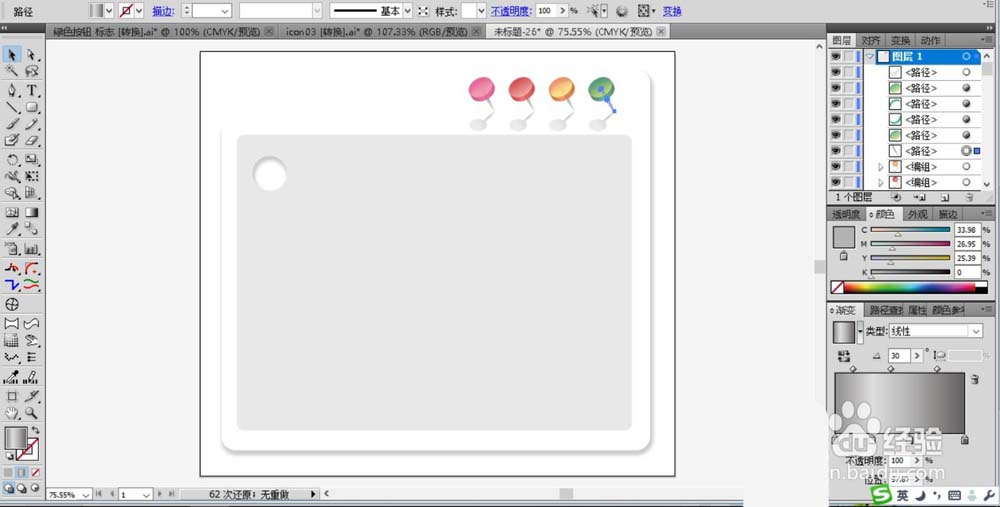Image resolution: width=1000 pixels, height=507 pixels.
Task: Switch to the 变换 panel tab
Action: [901, 40]
